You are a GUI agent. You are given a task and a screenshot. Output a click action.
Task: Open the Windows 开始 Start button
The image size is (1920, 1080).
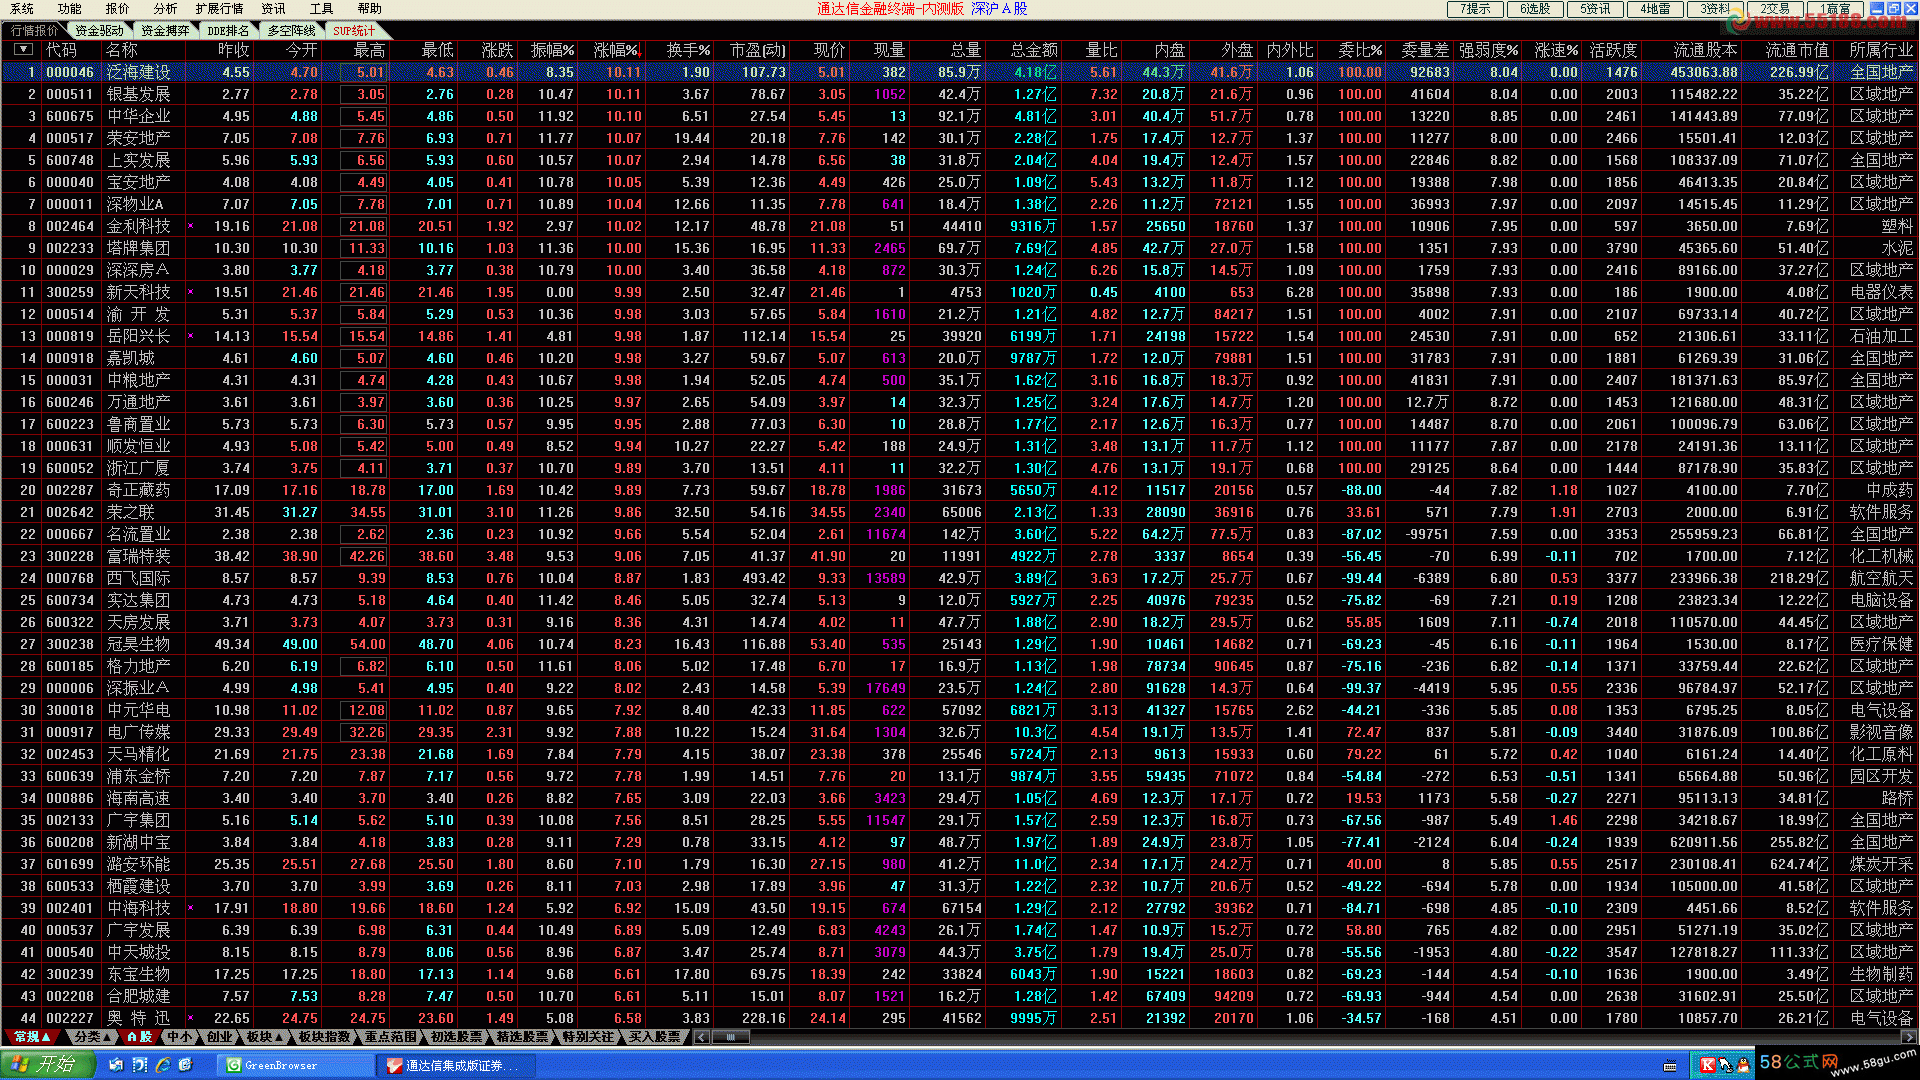47,1065
